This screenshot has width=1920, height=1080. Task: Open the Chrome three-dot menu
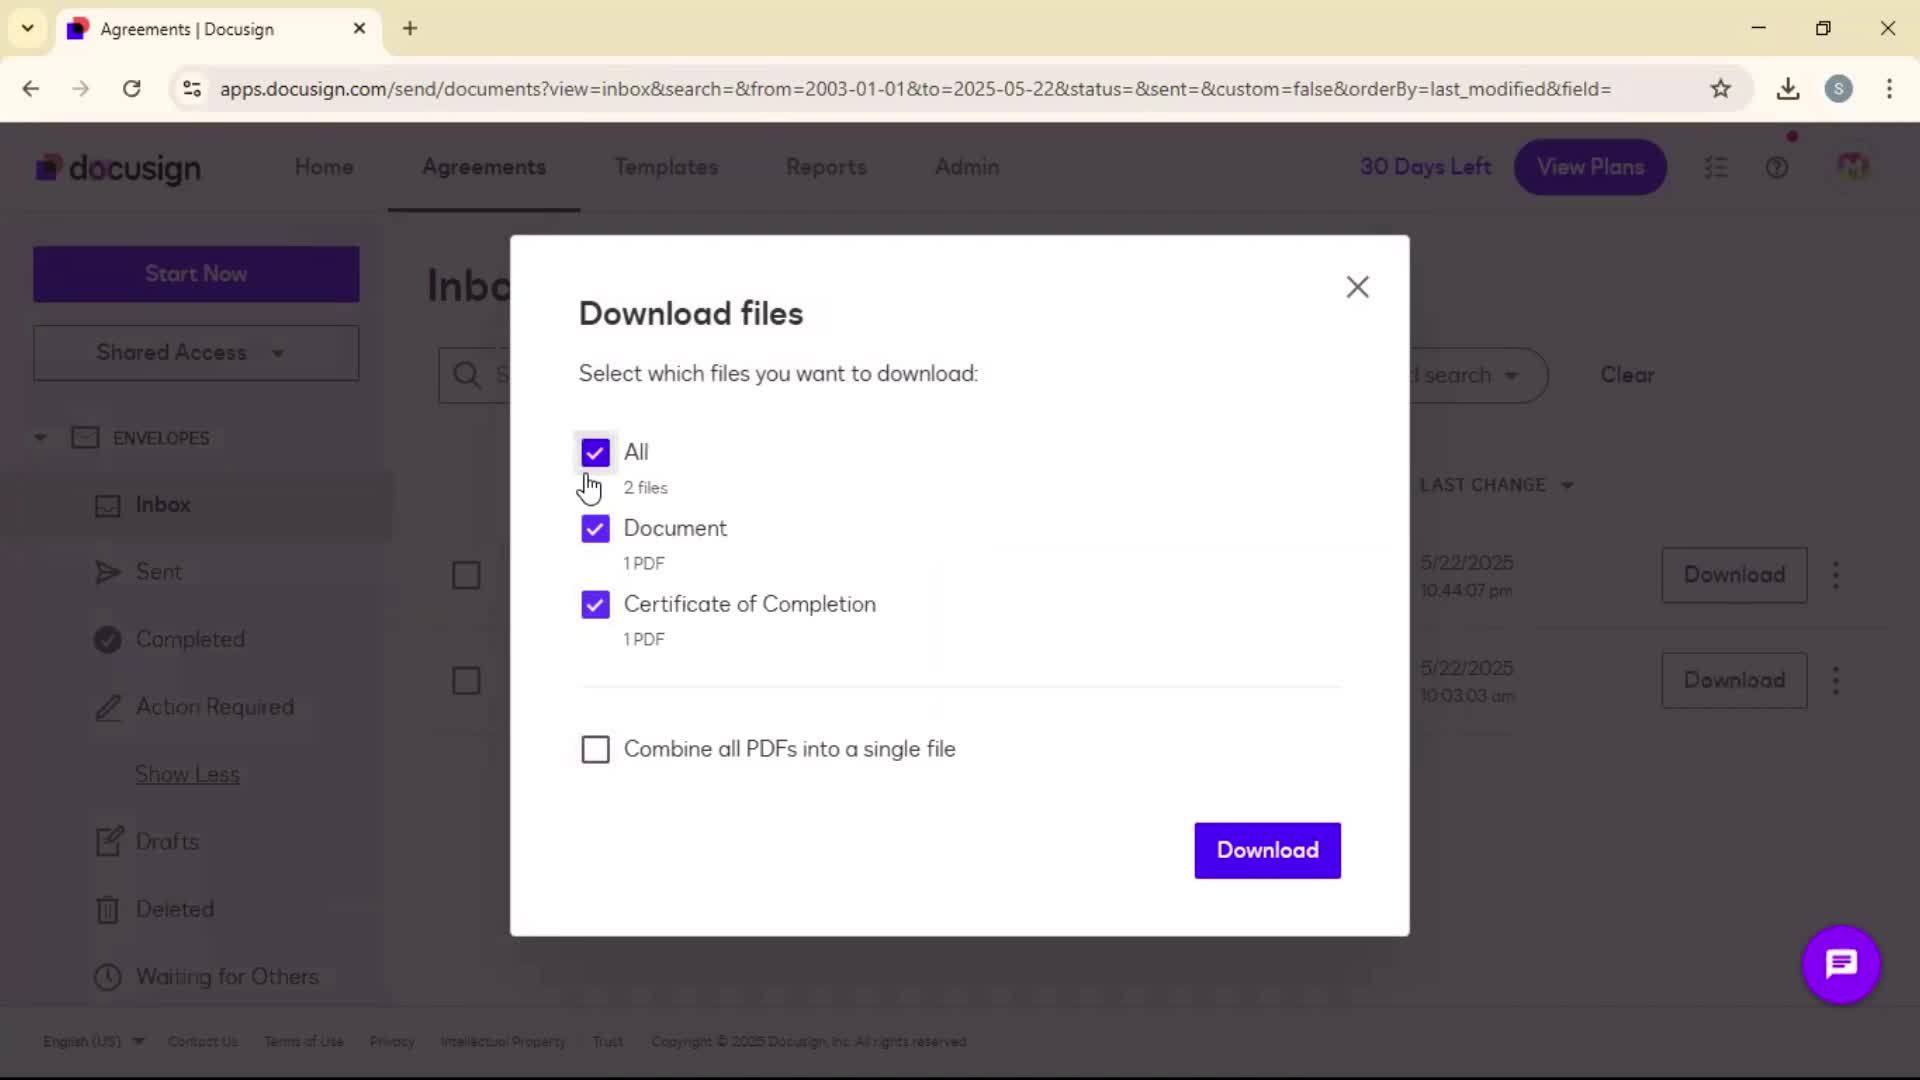(x=1889, y=89)
